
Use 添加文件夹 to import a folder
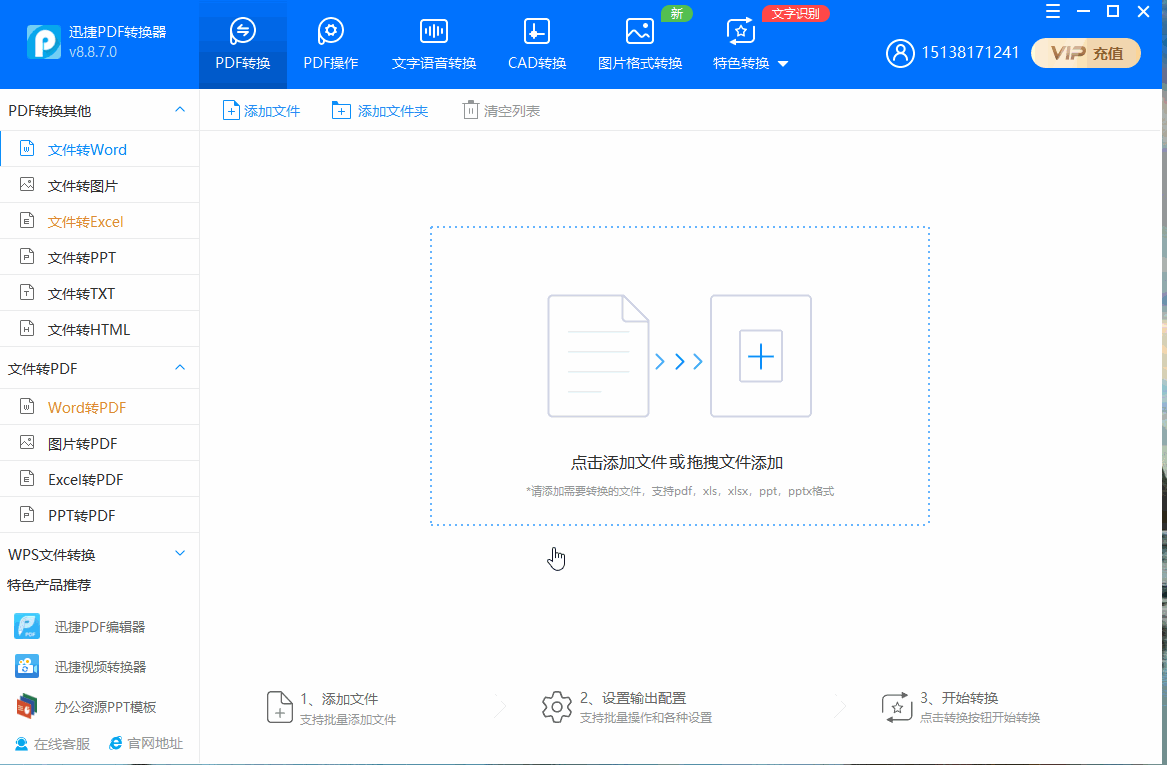pyautogui.click(x=380, y=110)
